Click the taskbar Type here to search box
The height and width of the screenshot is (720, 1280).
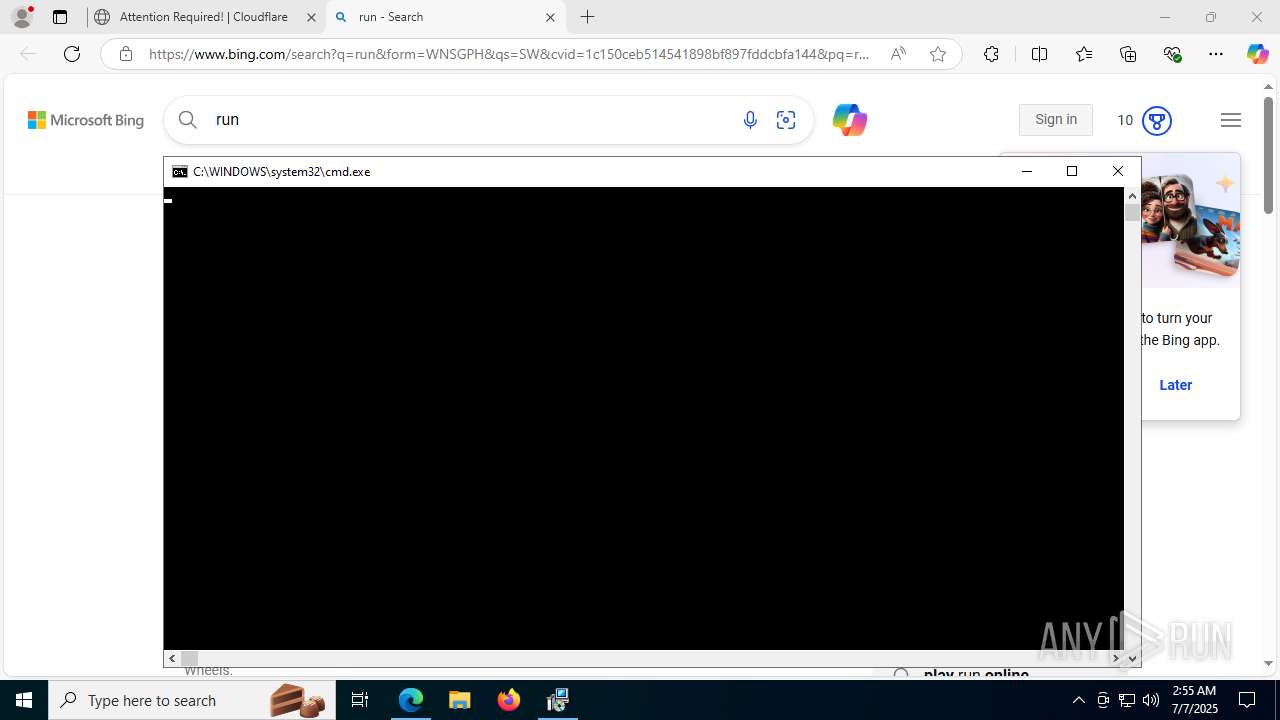click(x=192, y=700)
